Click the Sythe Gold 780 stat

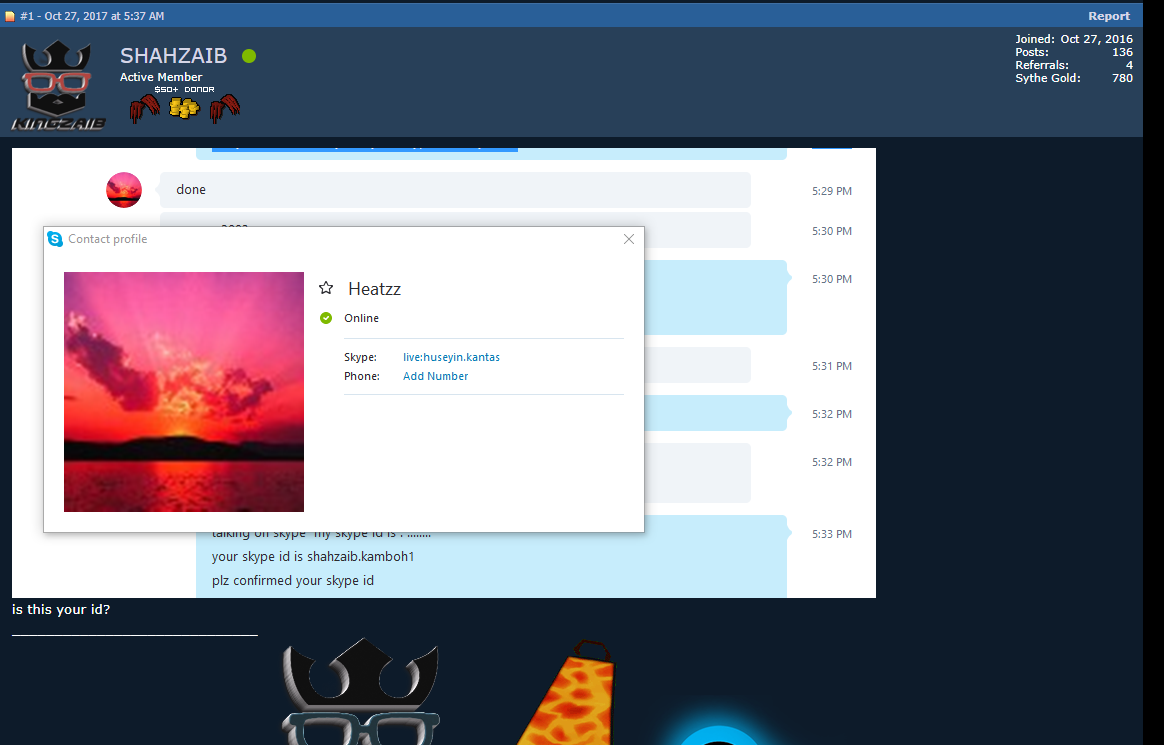[1073, 78]
